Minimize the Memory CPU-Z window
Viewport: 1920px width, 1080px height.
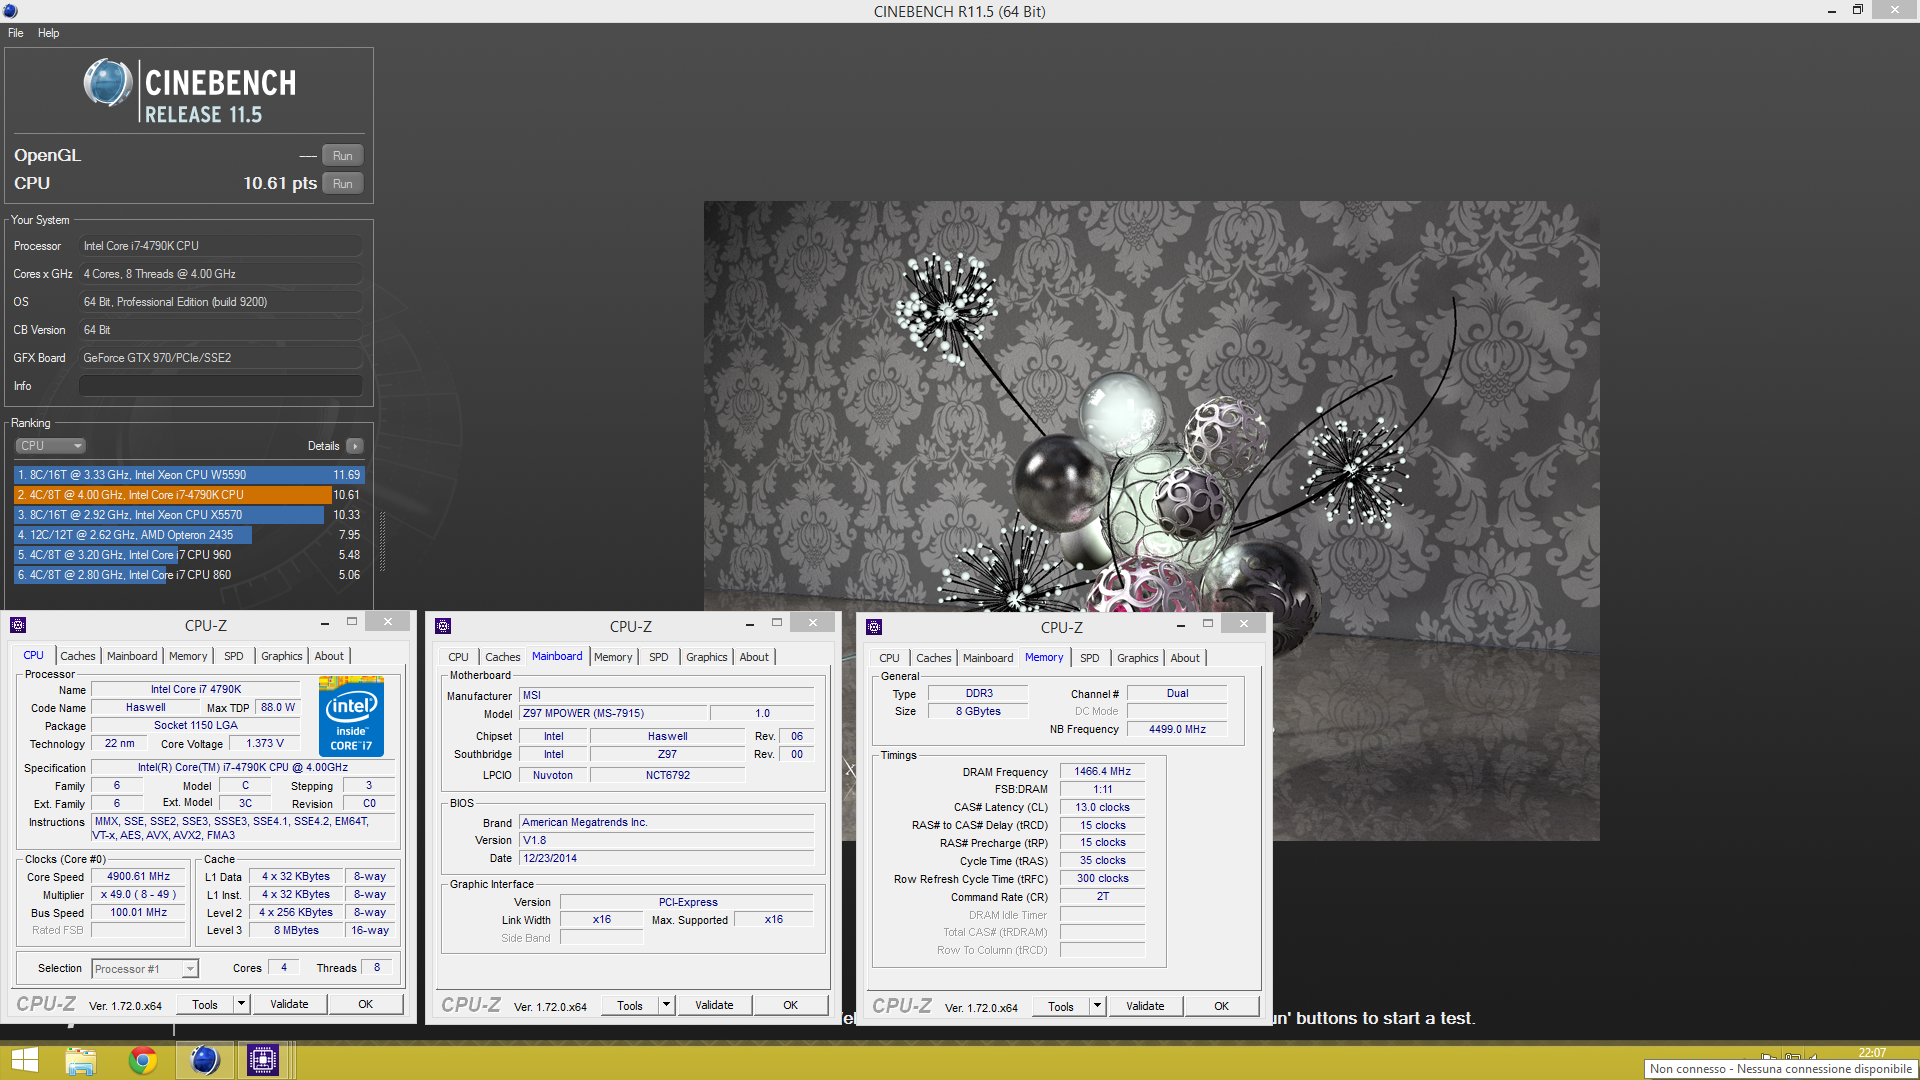coord(1181,625)
